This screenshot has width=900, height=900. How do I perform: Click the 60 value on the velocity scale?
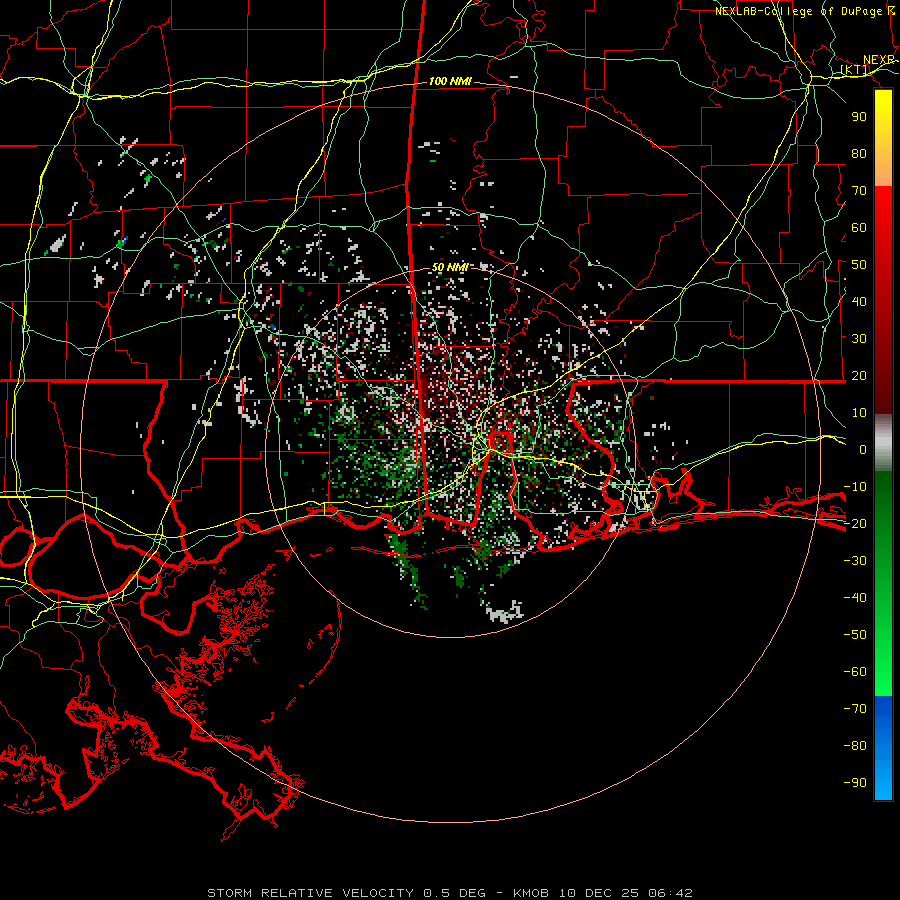(x=859, y=228)
